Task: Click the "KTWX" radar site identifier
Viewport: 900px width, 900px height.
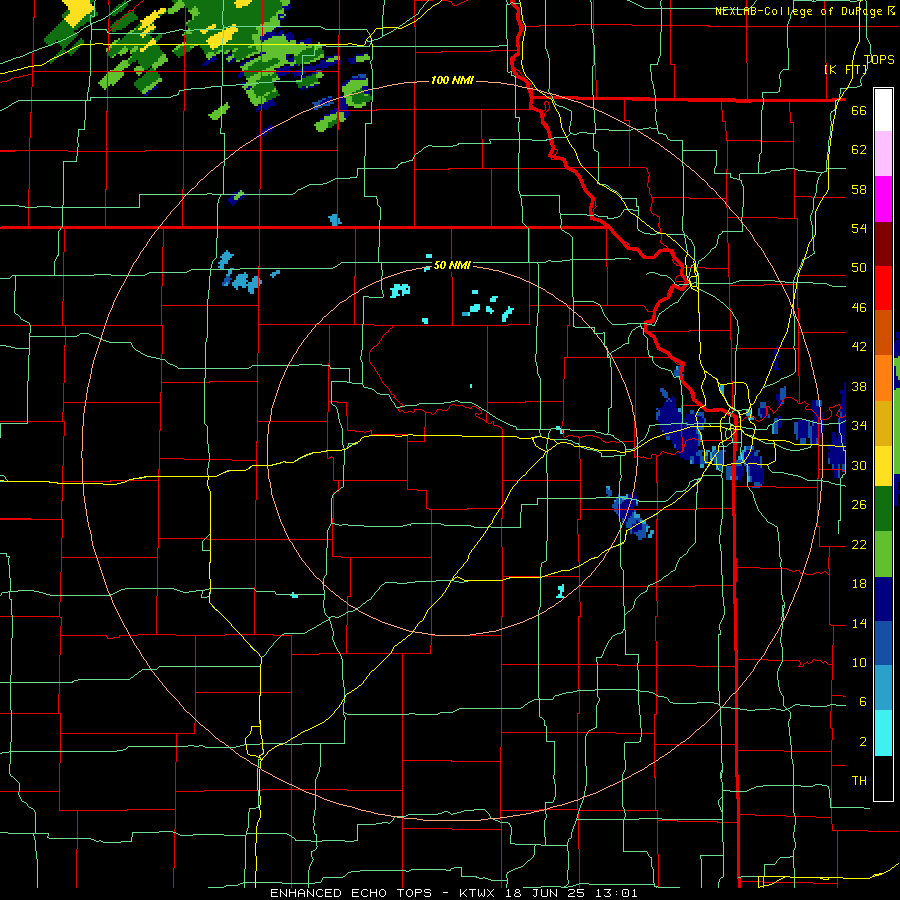Action: tap(476, 893)
